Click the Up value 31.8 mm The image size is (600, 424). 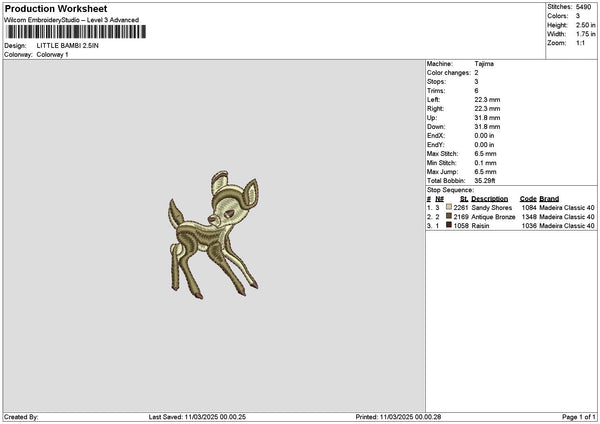[x=487, y=118]
